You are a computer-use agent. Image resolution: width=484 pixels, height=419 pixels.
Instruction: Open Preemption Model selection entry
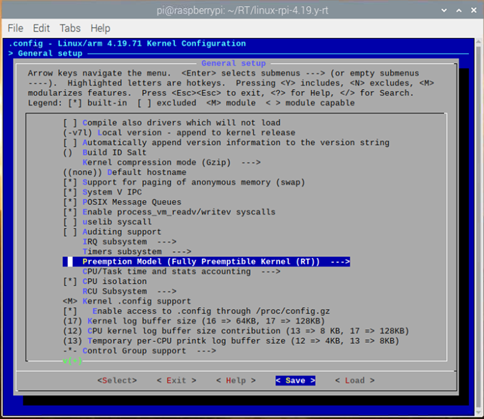click(x=206, y=262)
